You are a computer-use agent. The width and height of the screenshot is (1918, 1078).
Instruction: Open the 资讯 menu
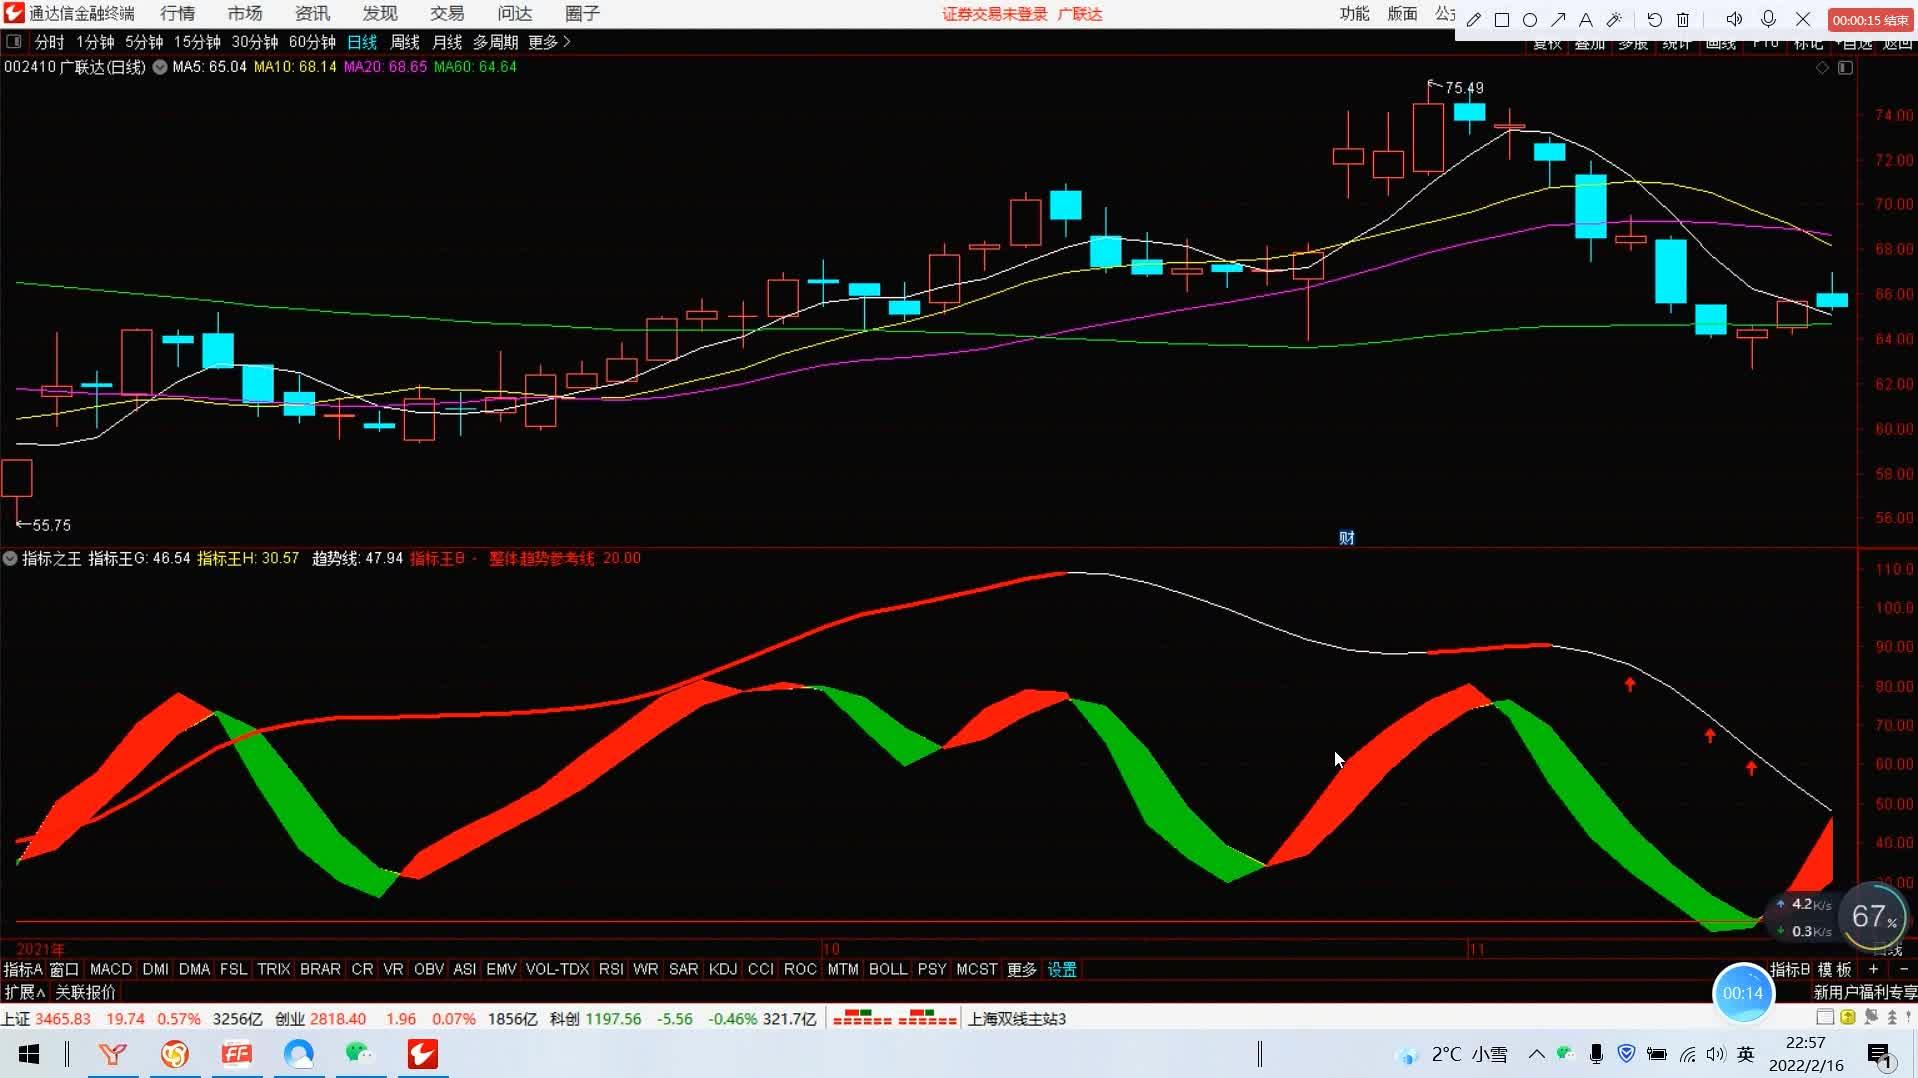(312, 13)
